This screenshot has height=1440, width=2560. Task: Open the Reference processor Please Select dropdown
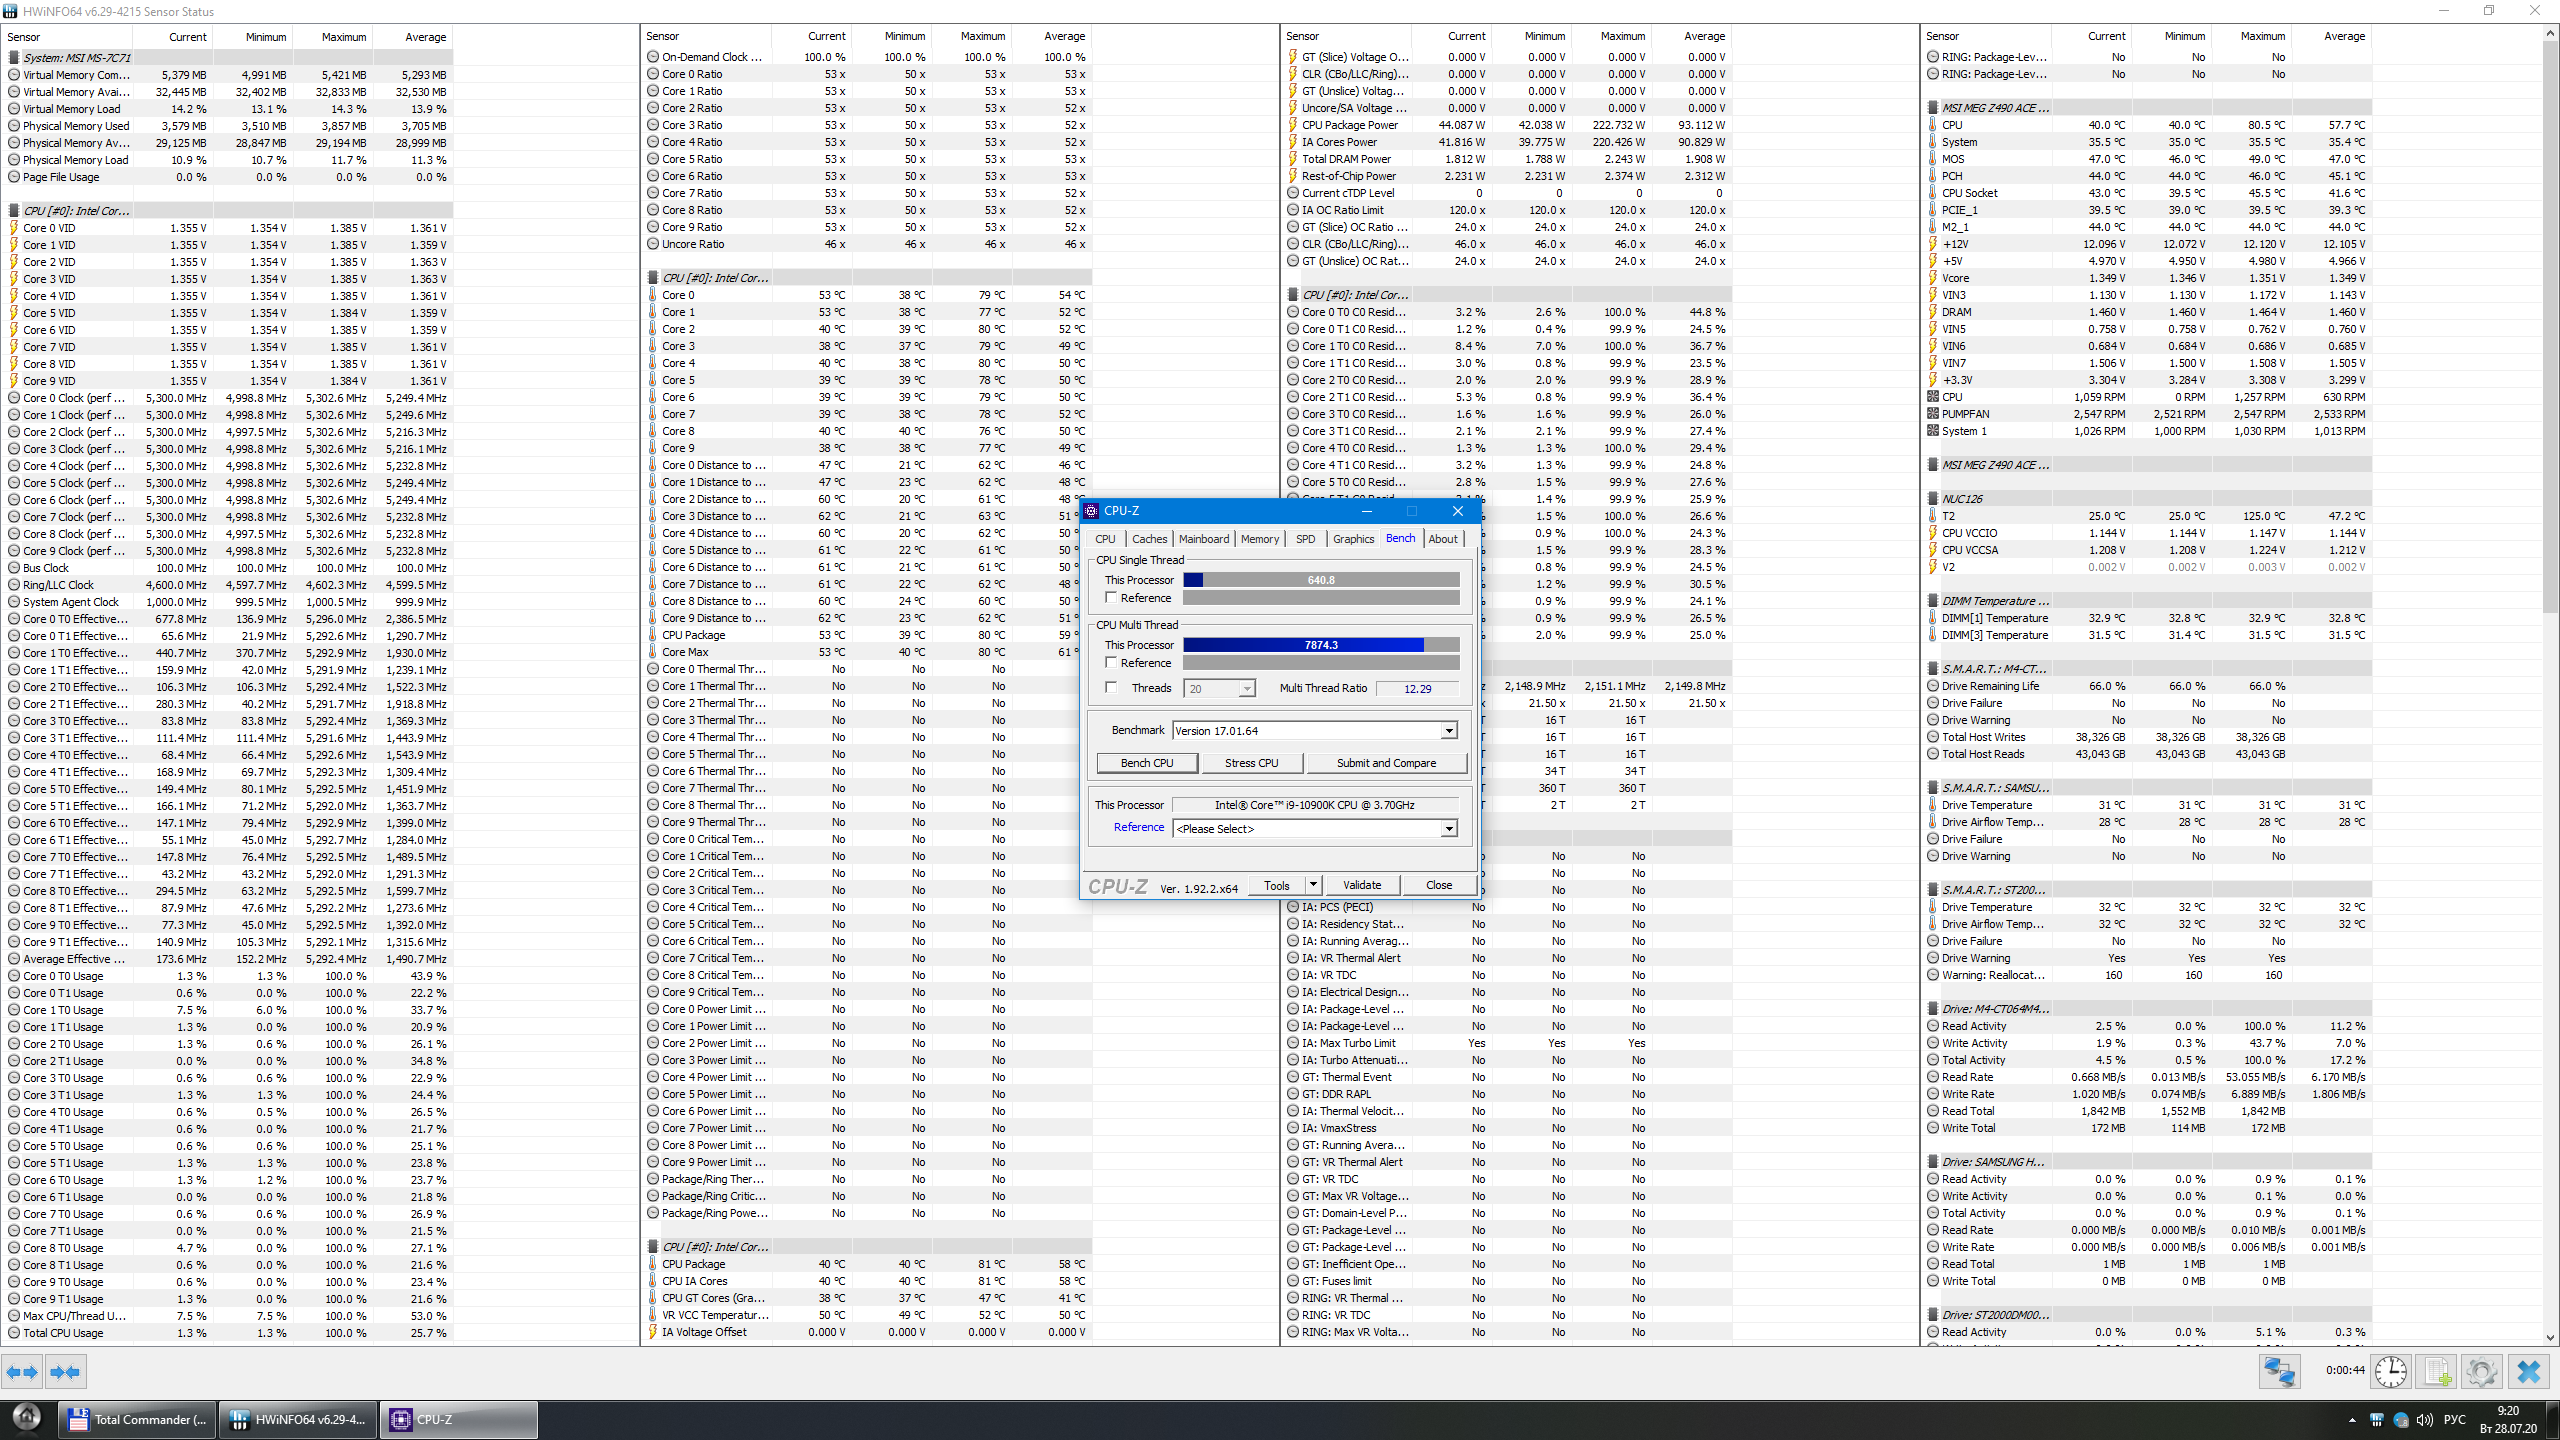[1448, 829]
